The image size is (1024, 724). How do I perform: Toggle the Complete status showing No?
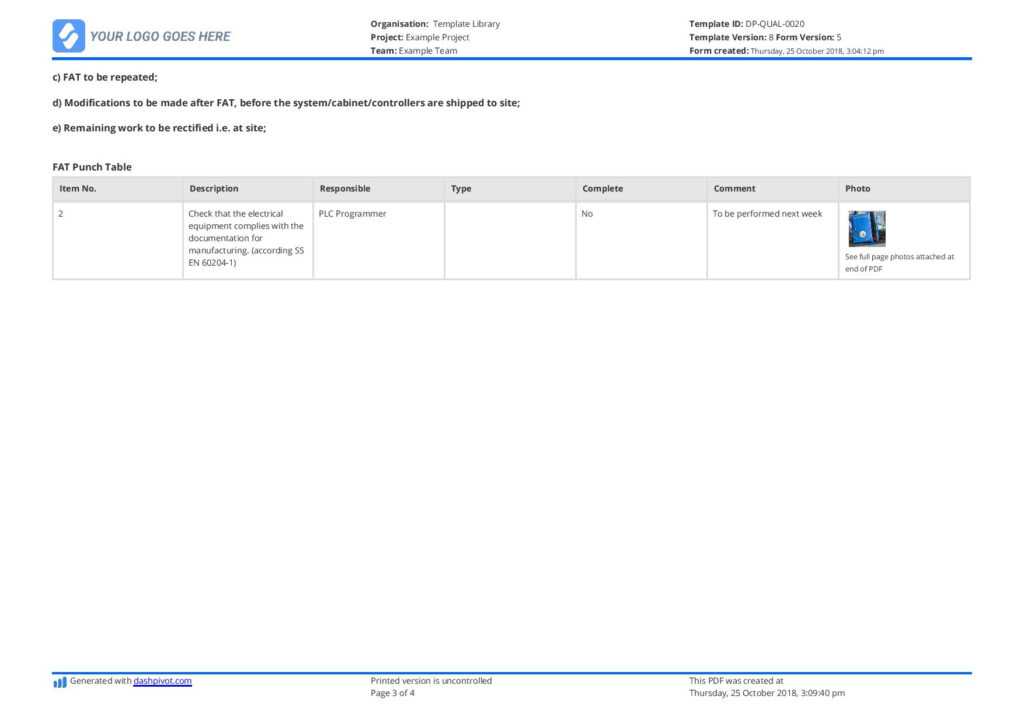click(587, 213)
